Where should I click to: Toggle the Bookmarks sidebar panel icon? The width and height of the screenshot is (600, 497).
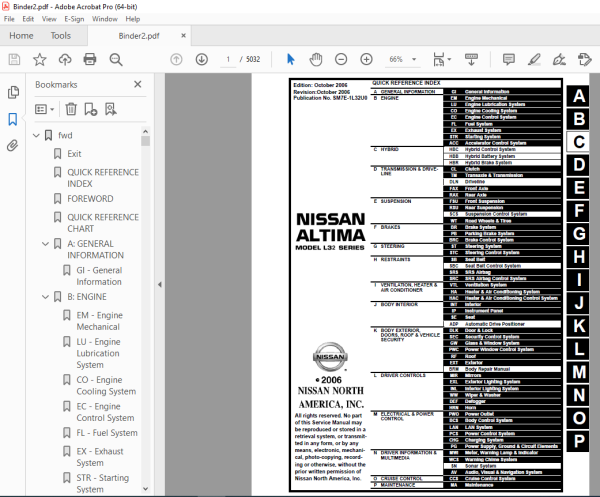[13, 119]
